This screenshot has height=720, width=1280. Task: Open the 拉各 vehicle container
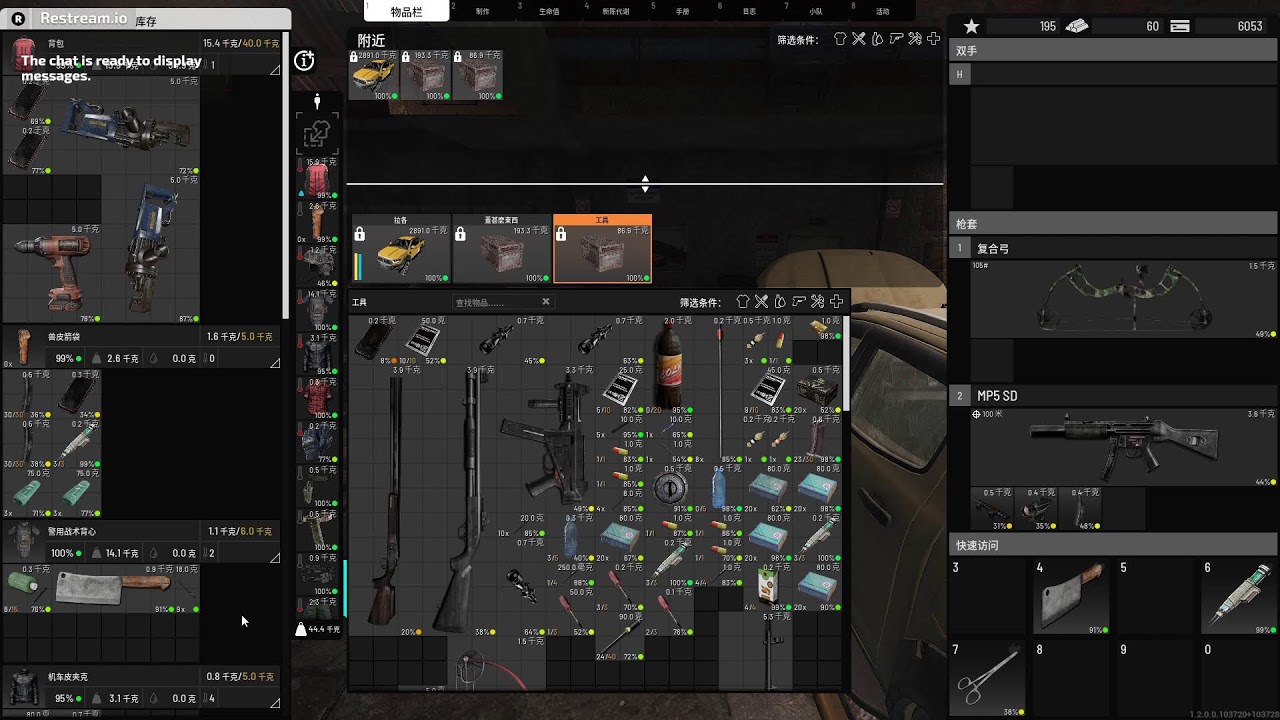click(401, 249)
